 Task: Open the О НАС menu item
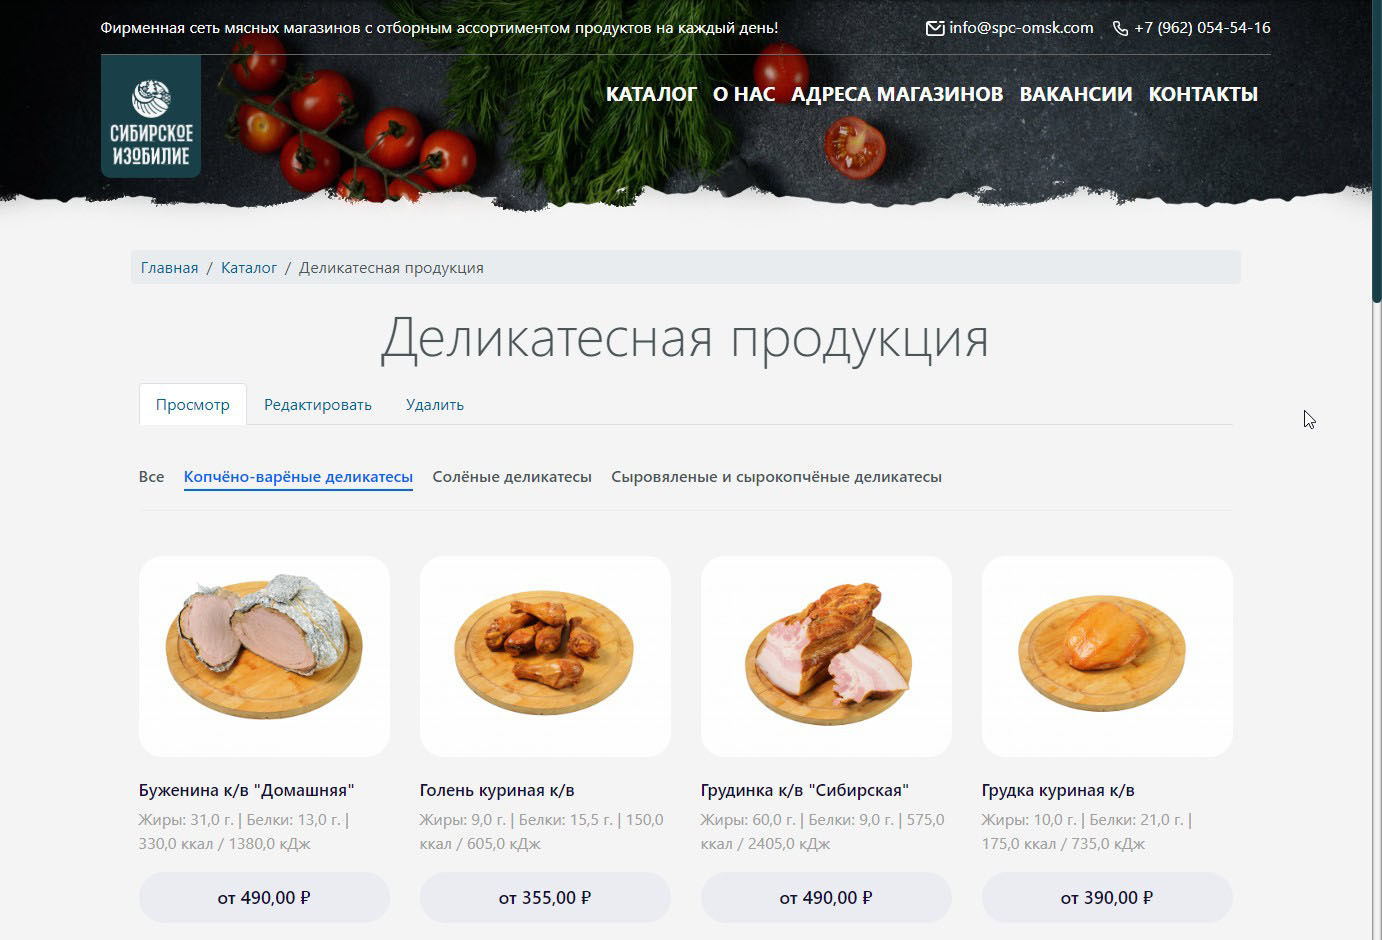[744, 94]
